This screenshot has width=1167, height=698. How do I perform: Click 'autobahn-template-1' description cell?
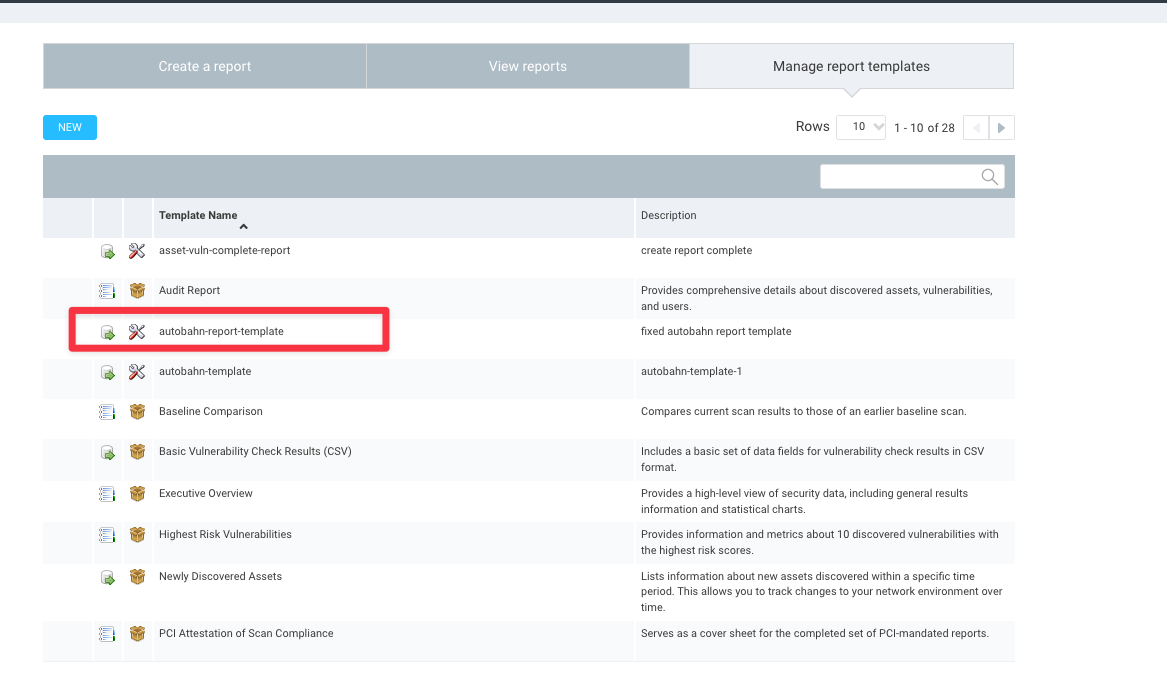tap(691, 371)
